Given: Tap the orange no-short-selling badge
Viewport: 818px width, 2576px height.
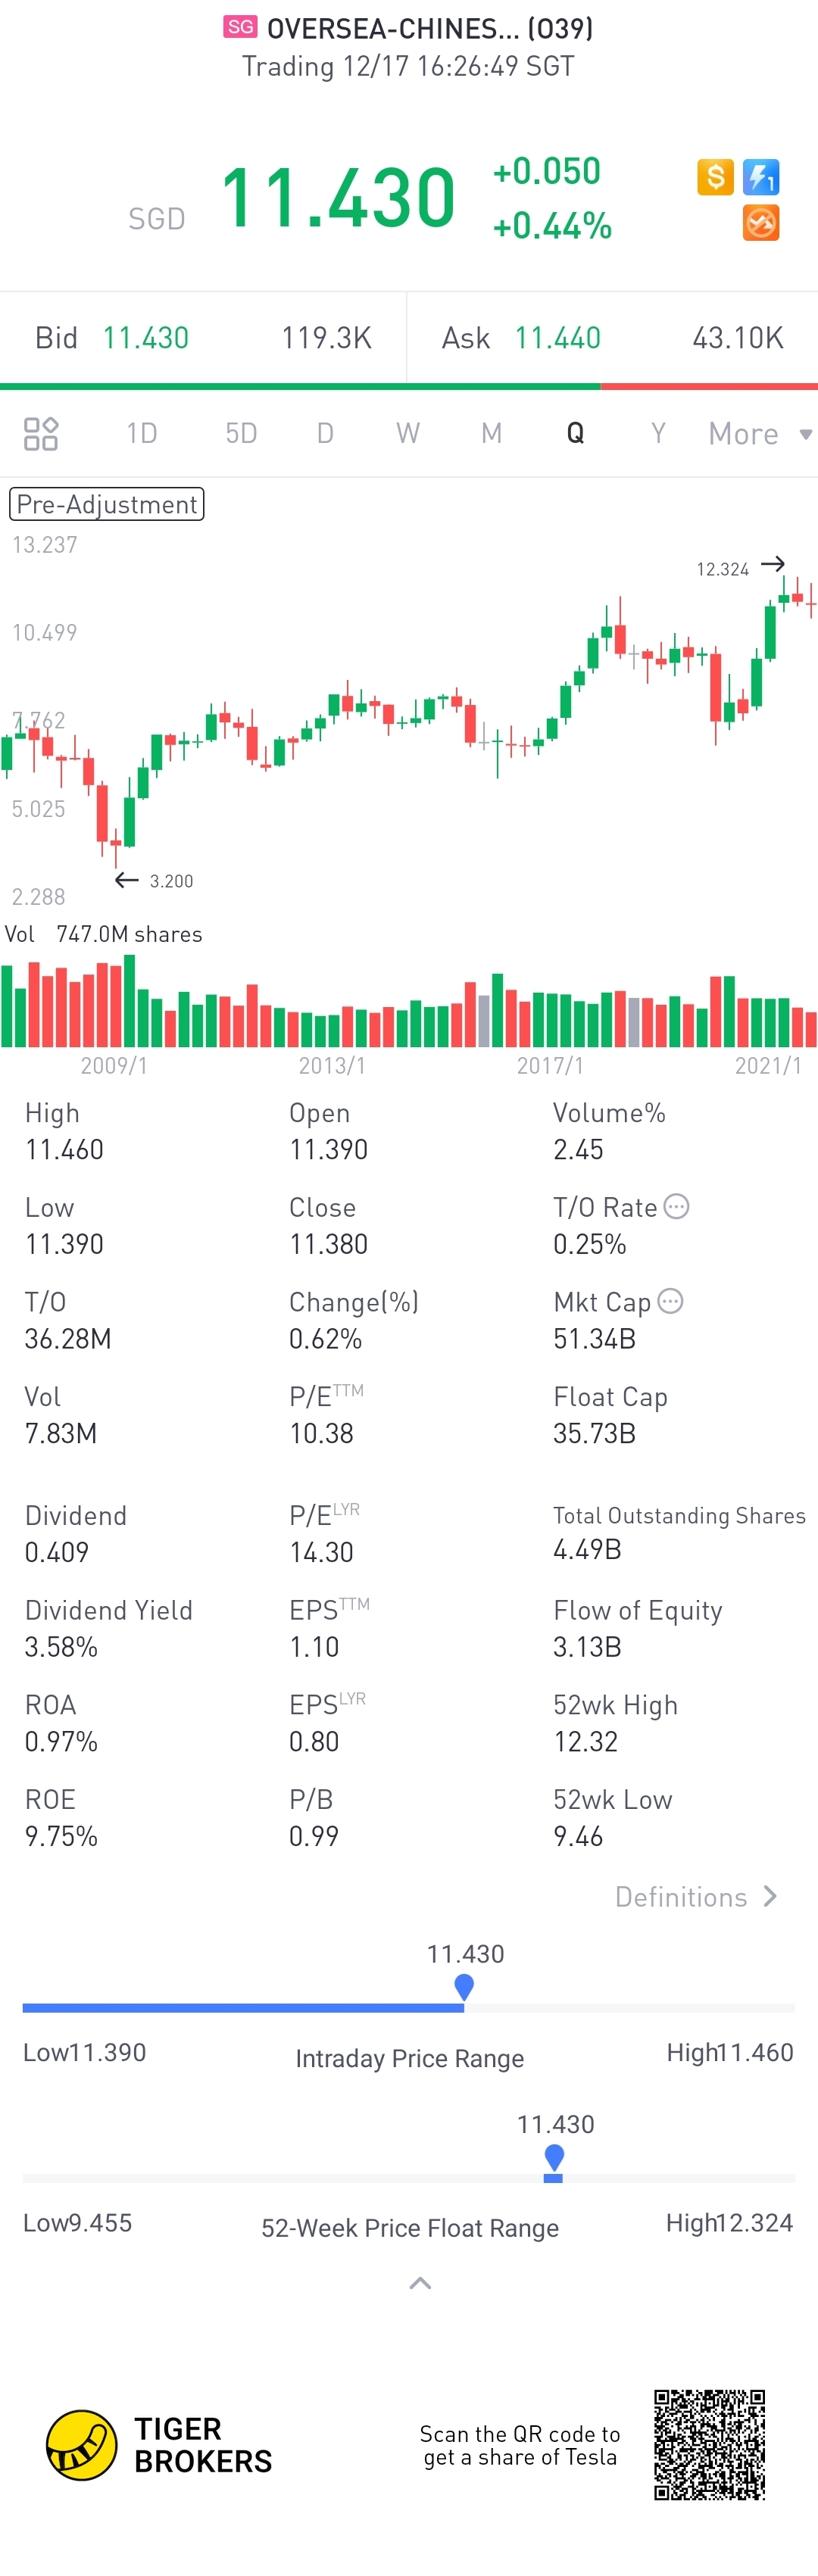Looking at the screenshot, I should click(x=761, y=223).
